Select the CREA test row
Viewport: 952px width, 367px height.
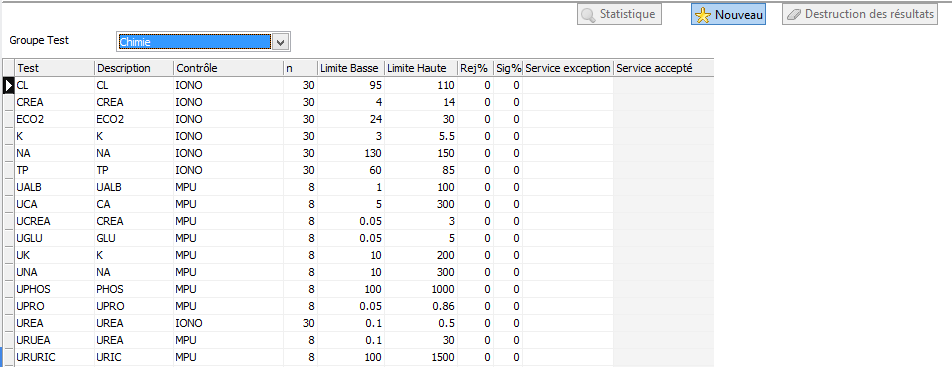pyautogui.click(x=358, y=102)
